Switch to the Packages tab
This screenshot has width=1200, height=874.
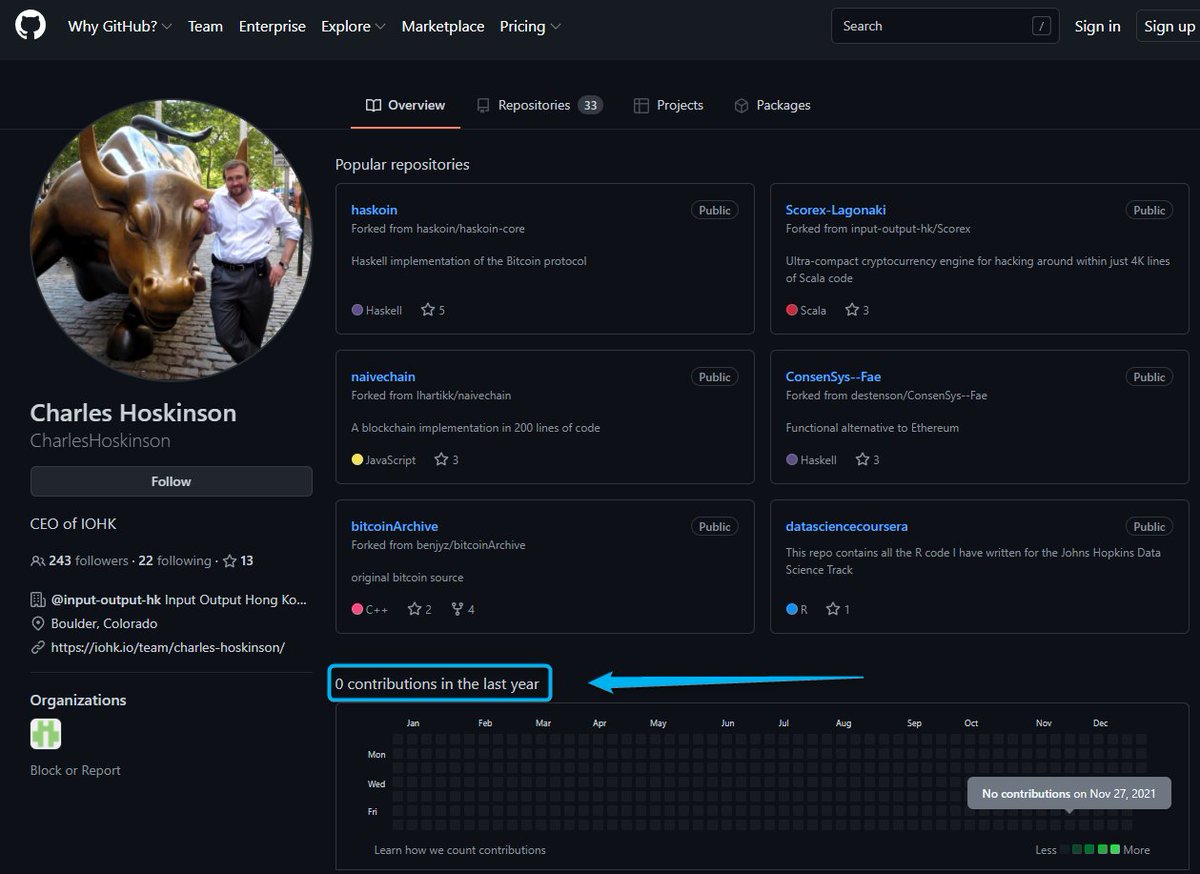771,105
